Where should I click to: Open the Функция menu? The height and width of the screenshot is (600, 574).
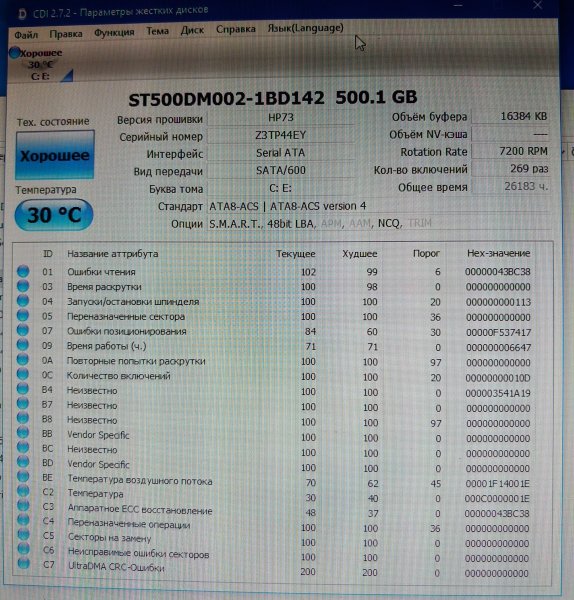(114, 33)
